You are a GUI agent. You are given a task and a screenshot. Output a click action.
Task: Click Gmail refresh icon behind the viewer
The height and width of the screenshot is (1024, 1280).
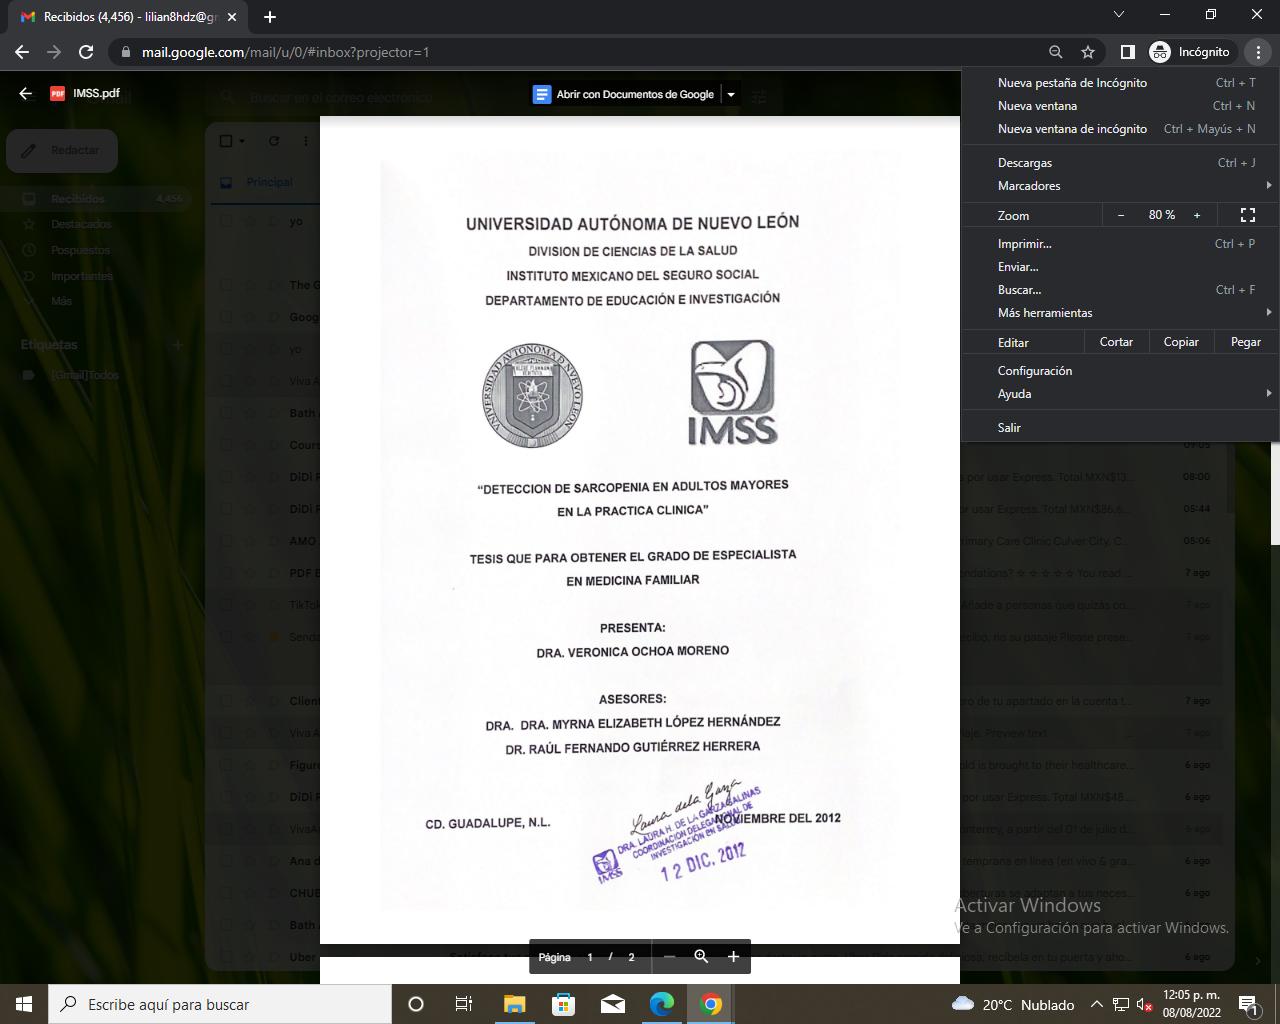tap(274, 141)
